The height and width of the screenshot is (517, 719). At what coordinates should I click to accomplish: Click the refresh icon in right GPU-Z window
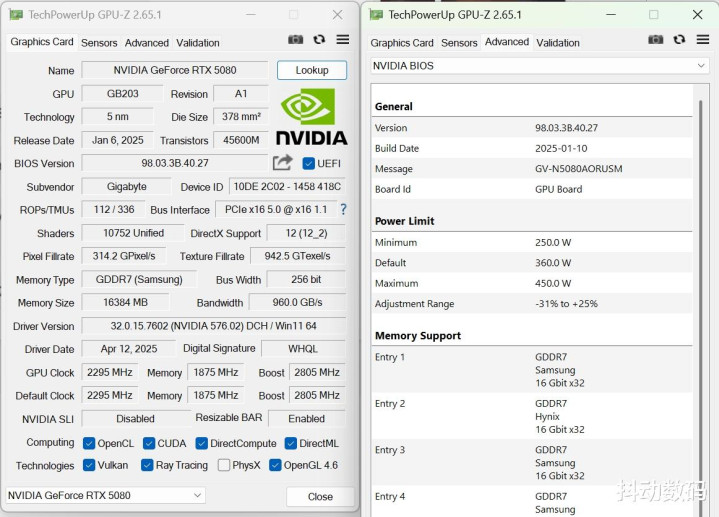point(679,39)
